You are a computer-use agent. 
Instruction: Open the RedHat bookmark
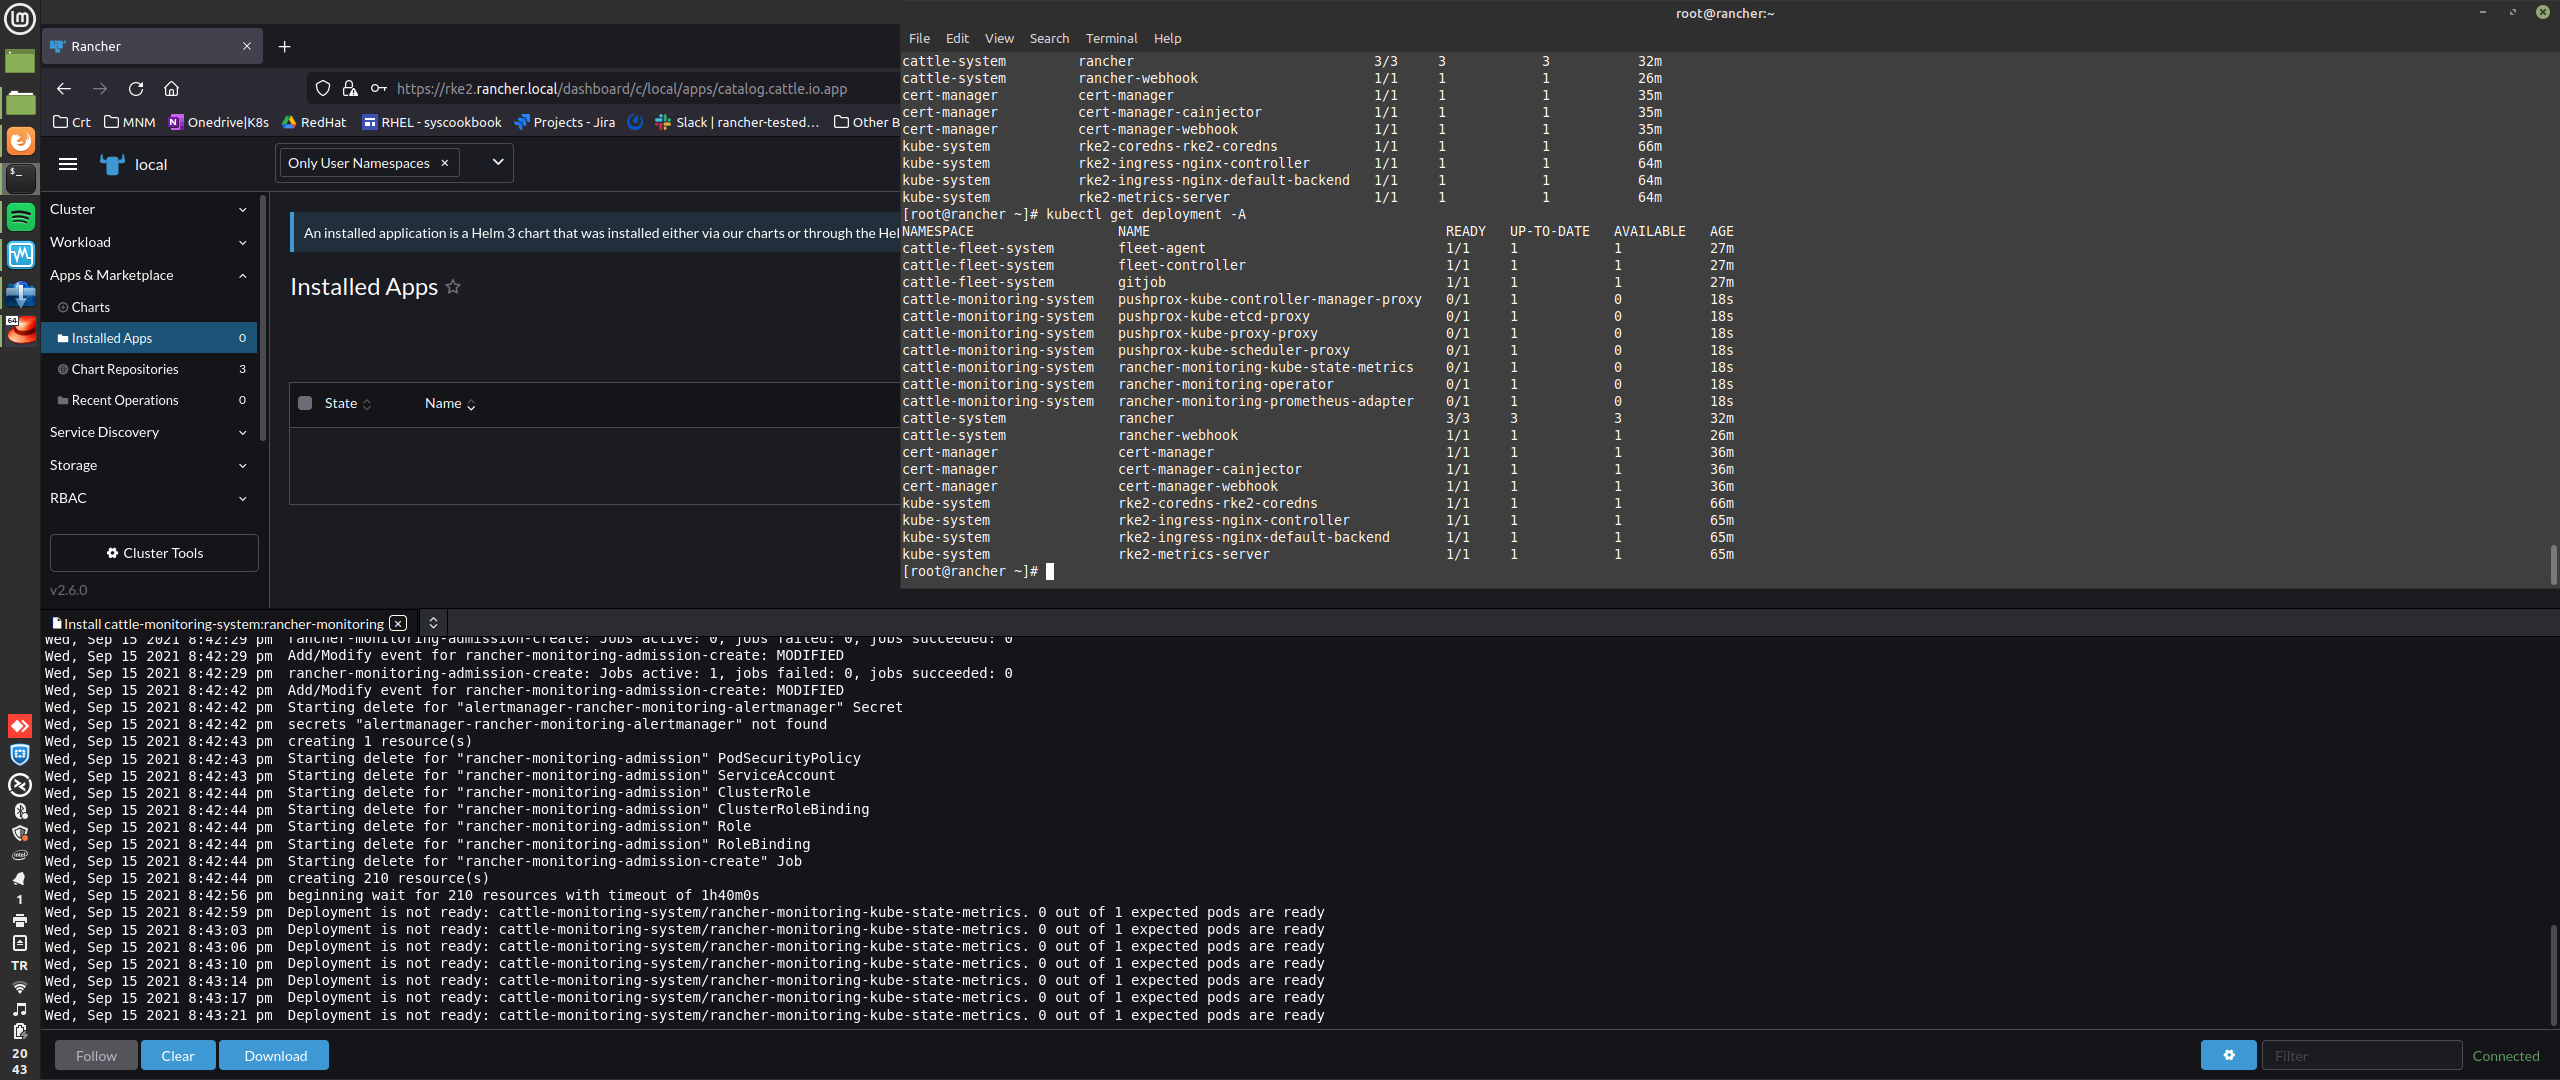pos(314,122)
